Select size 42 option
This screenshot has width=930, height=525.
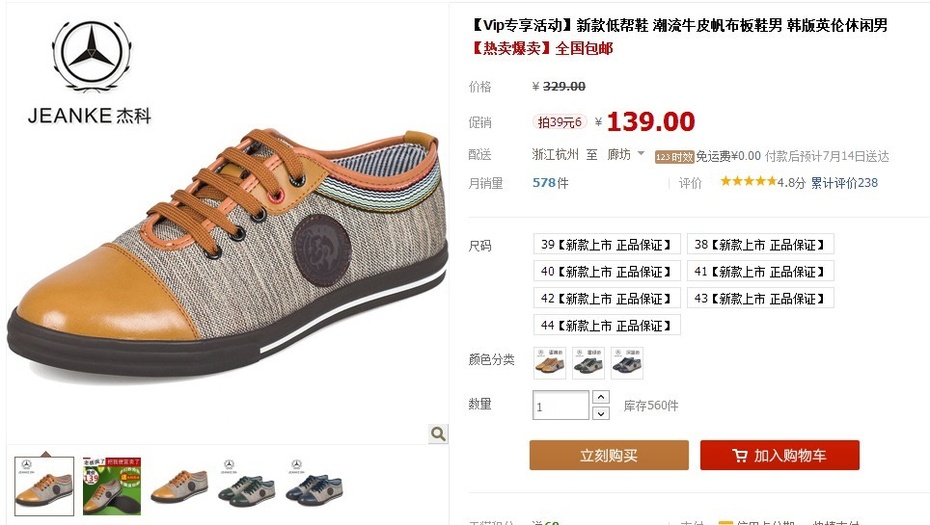[607, 298]
